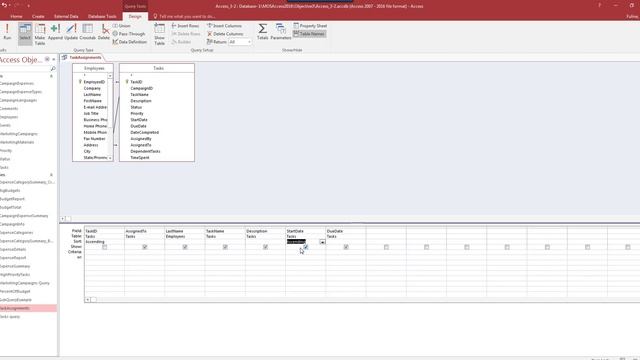Select Comments table in navigation pane
640x360 pixels.
9,109
